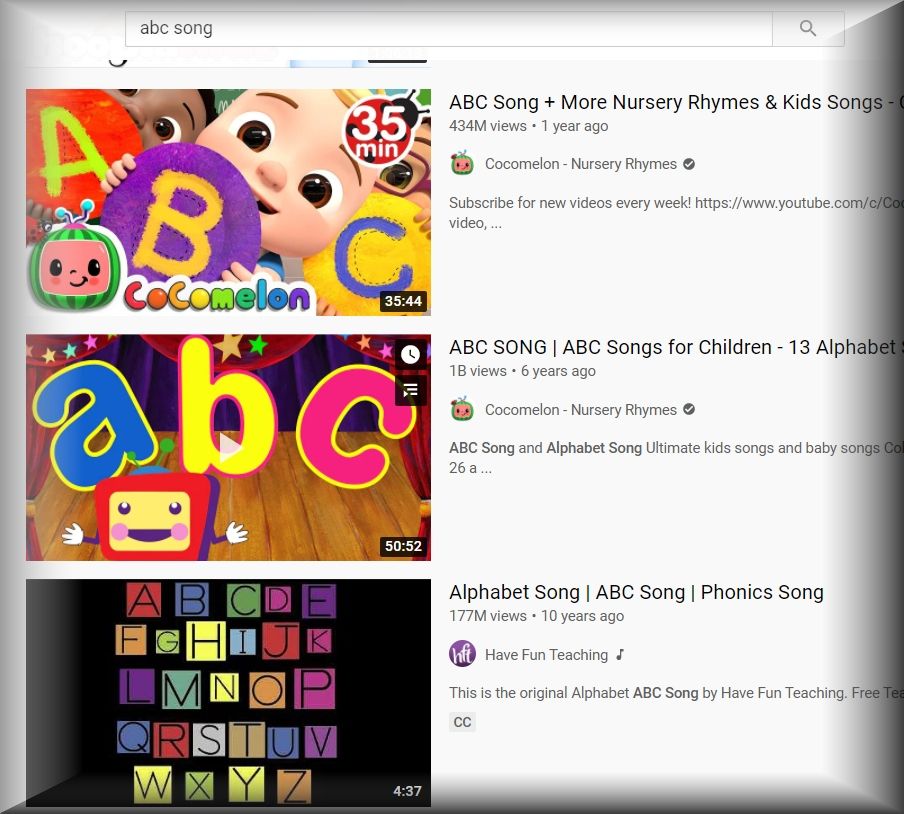Click the Watch Later clock icon

pos(410,354)
